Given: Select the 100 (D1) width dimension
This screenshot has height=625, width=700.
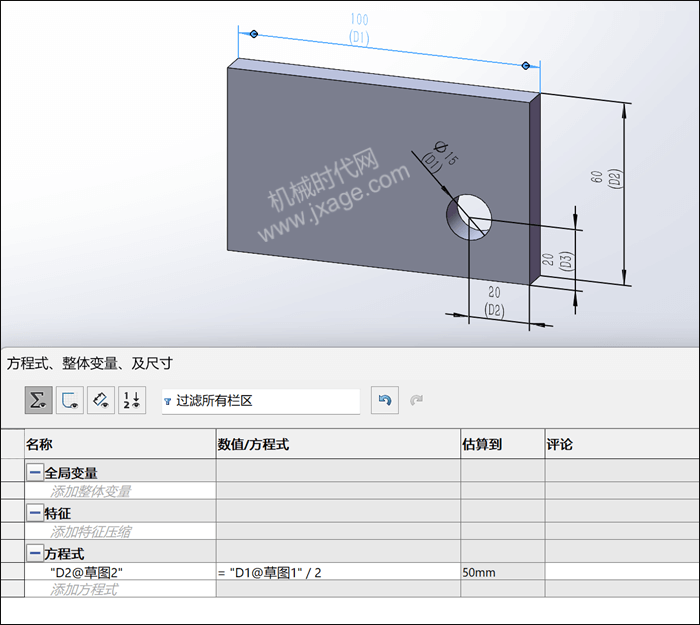Looking at the screenshot, I should (359, 29).
